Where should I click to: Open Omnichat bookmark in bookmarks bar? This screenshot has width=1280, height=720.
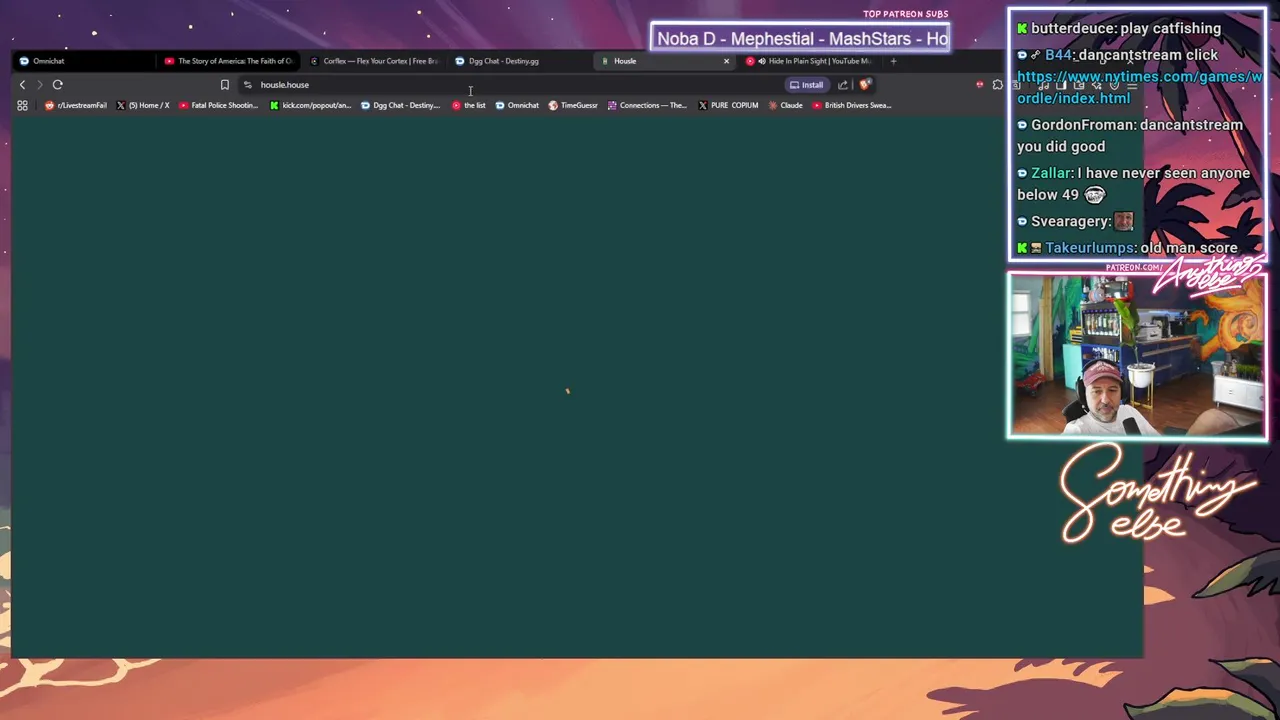point(517,105)
